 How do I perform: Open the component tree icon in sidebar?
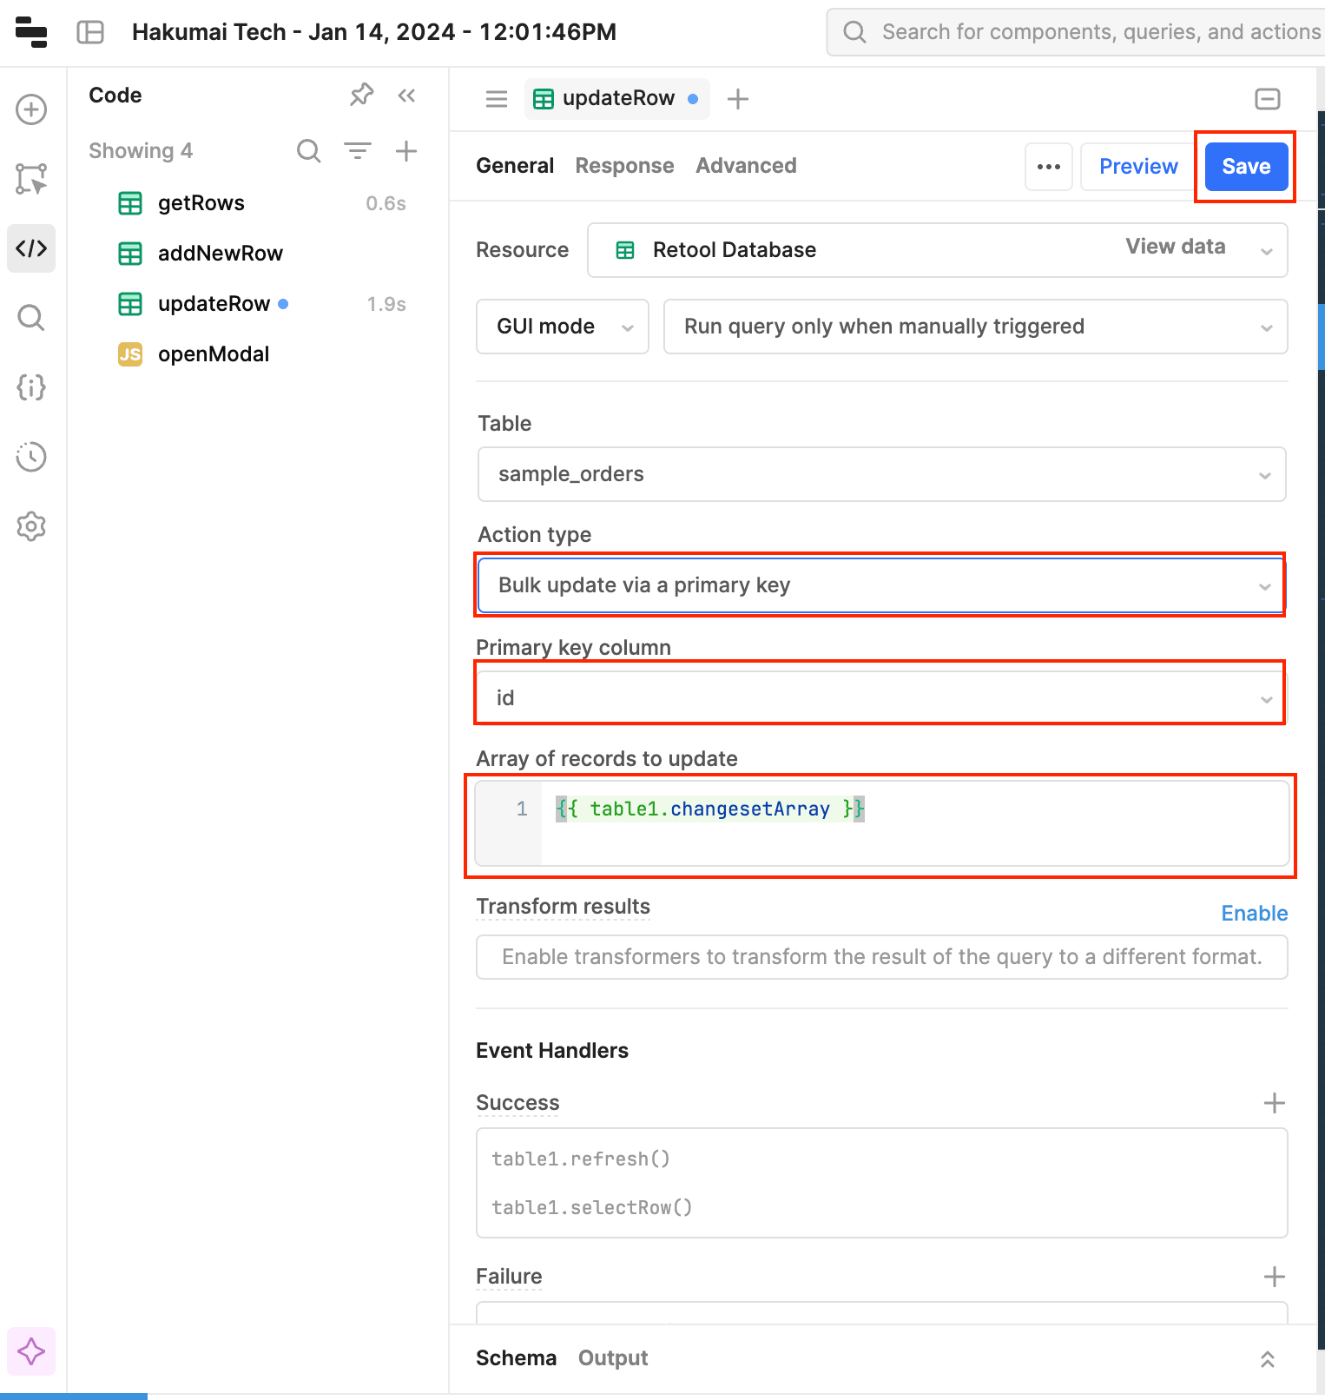tap(31, 179)
